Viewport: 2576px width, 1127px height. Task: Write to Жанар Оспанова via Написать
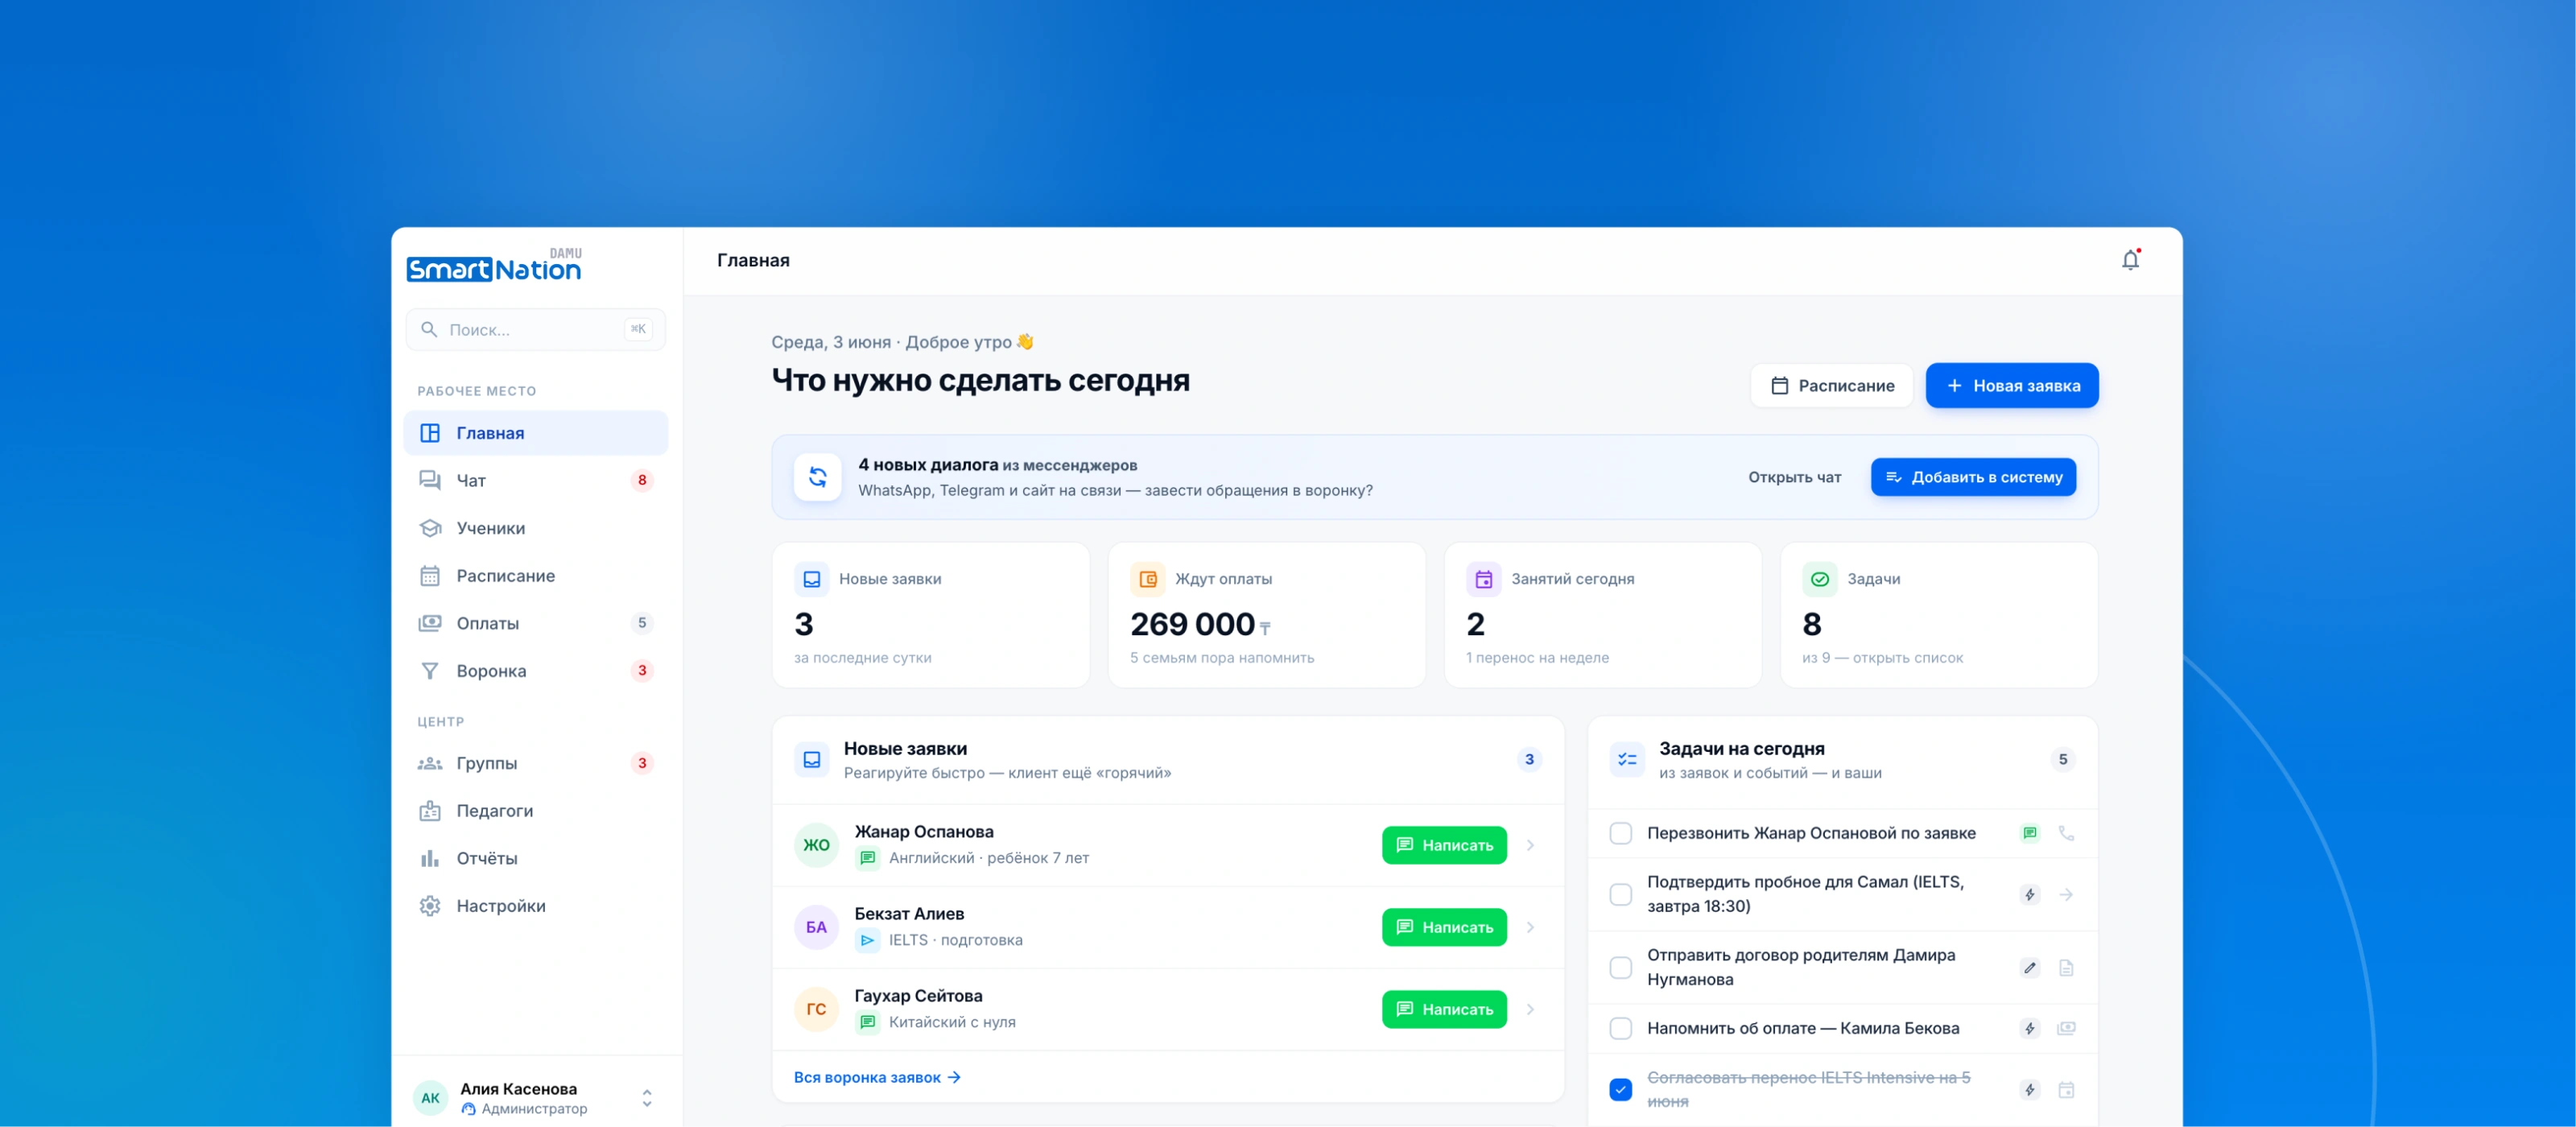[x=1444, y=845]
